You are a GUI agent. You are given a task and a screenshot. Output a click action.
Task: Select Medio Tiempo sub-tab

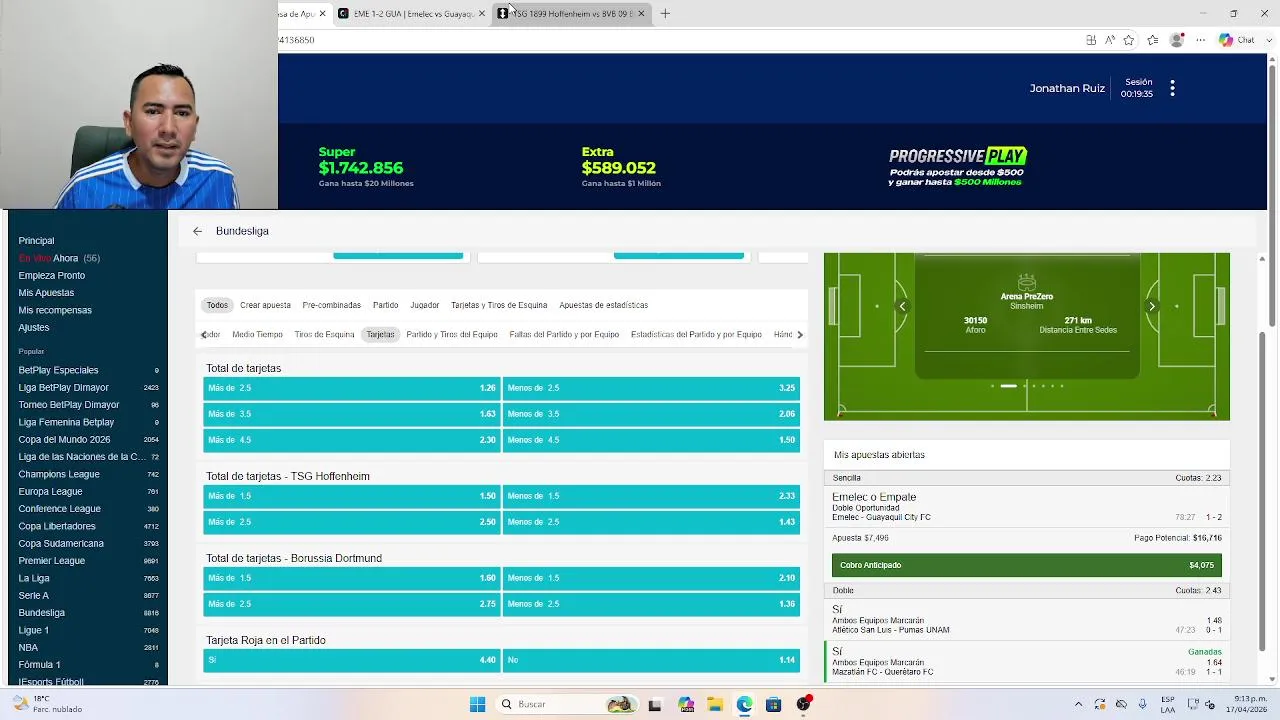(257, 334)
